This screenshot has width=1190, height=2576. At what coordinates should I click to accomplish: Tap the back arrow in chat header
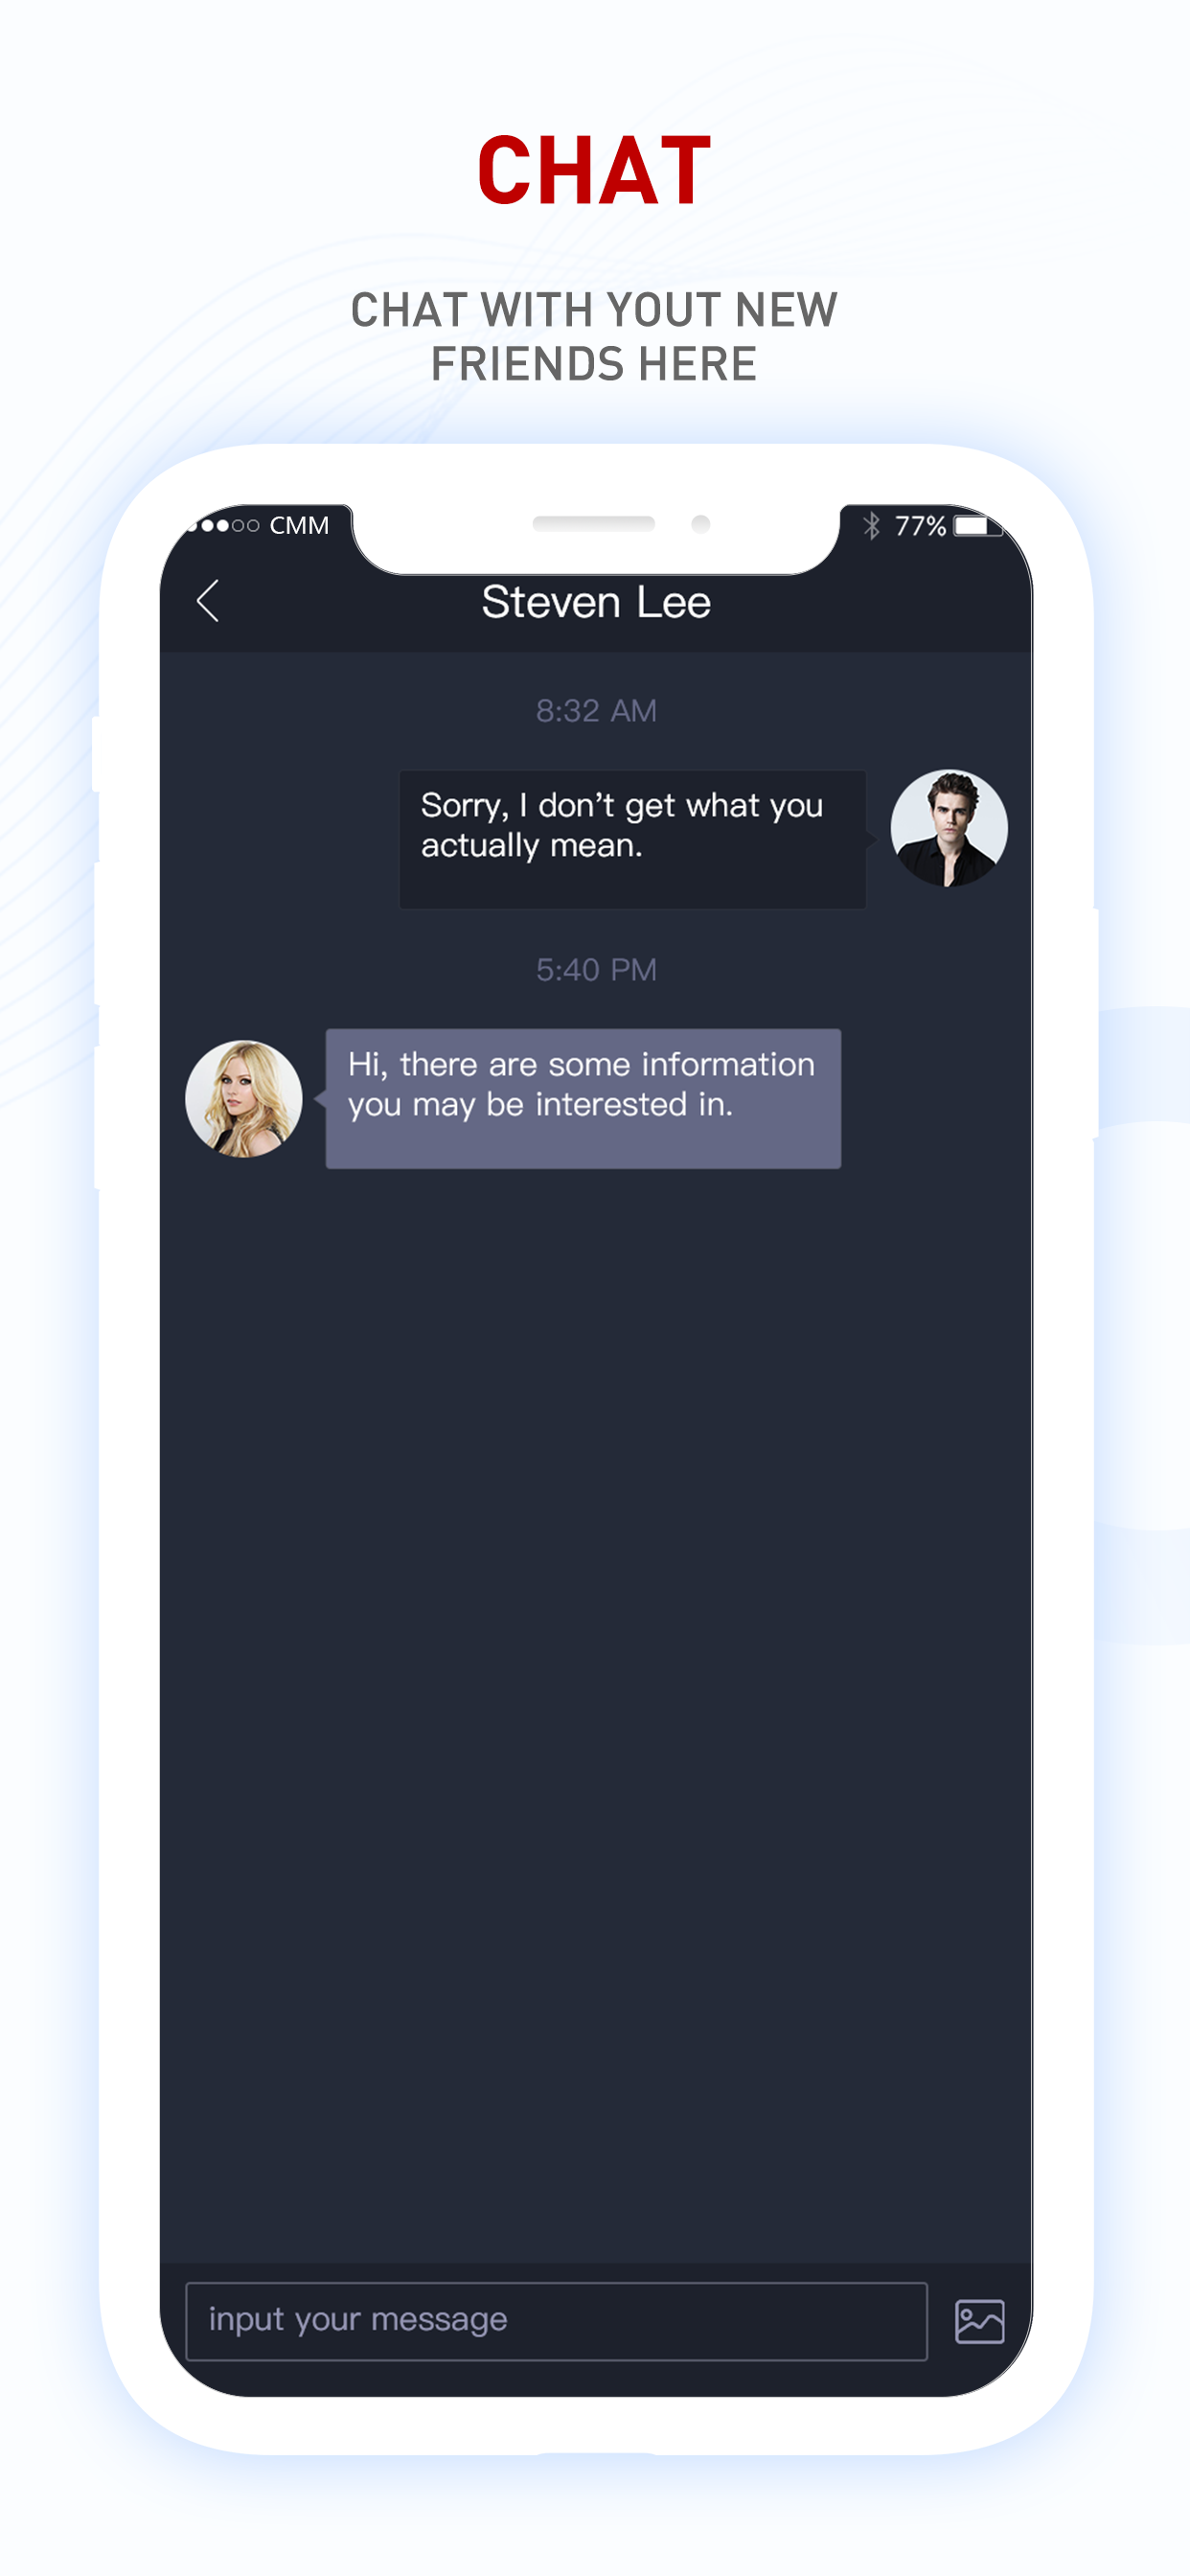point(208,601)
